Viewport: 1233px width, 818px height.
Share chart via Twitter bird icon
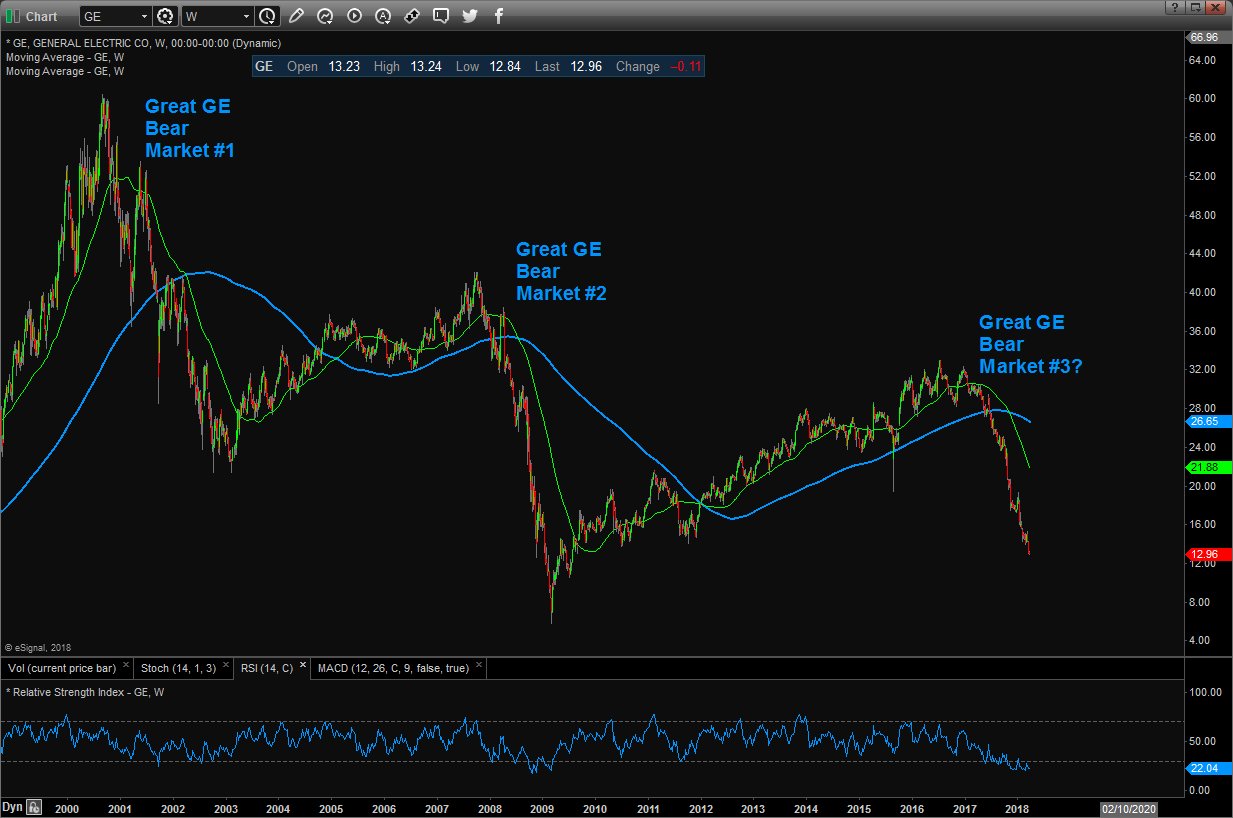[x=470, y=16]
